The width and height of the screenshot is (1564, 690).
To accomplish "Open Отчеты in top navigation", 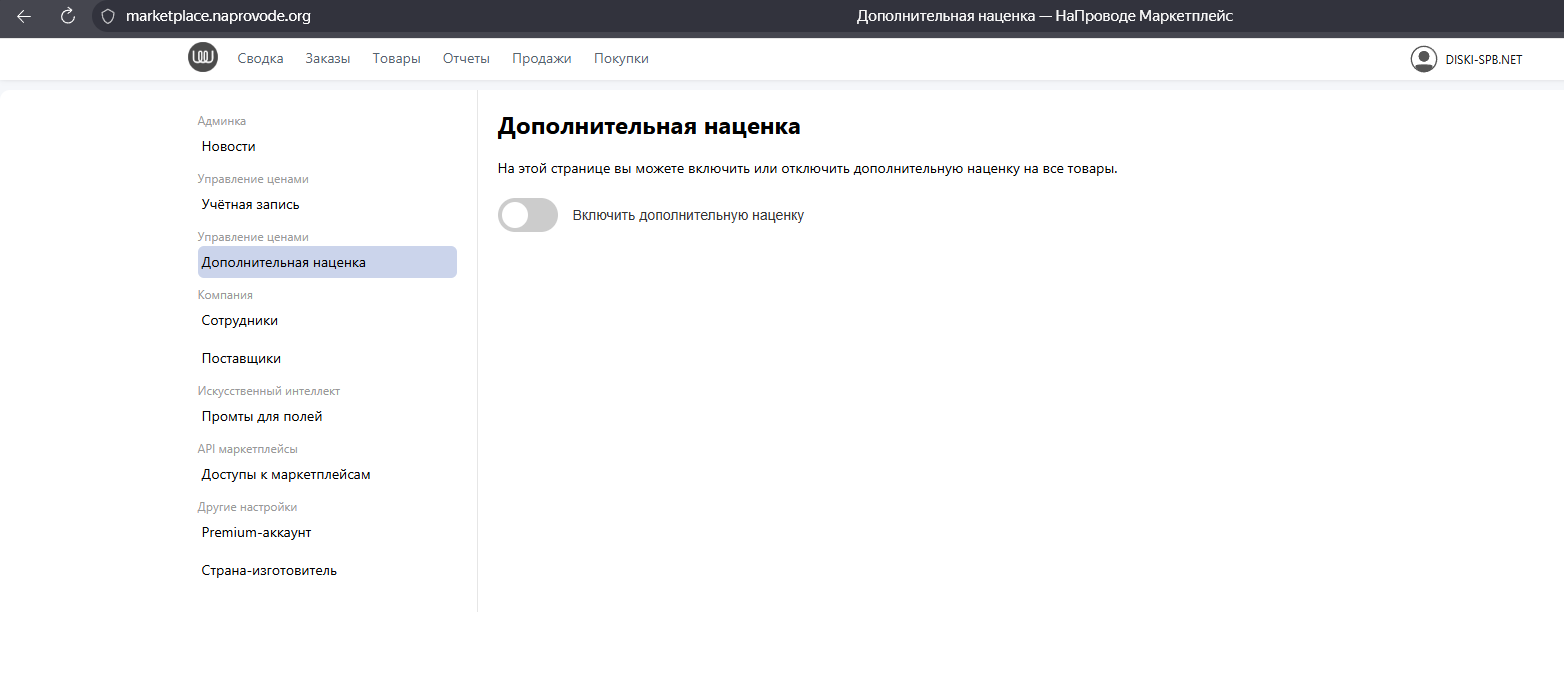I will (x=466, y=59).
